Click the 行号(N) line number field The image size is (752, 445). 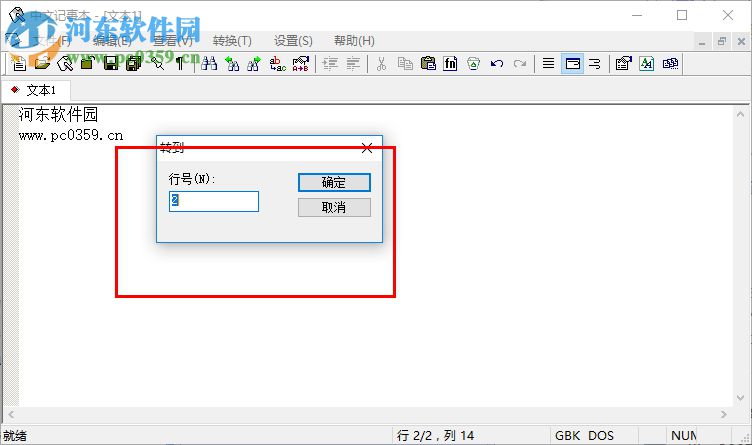pos(214,201)
